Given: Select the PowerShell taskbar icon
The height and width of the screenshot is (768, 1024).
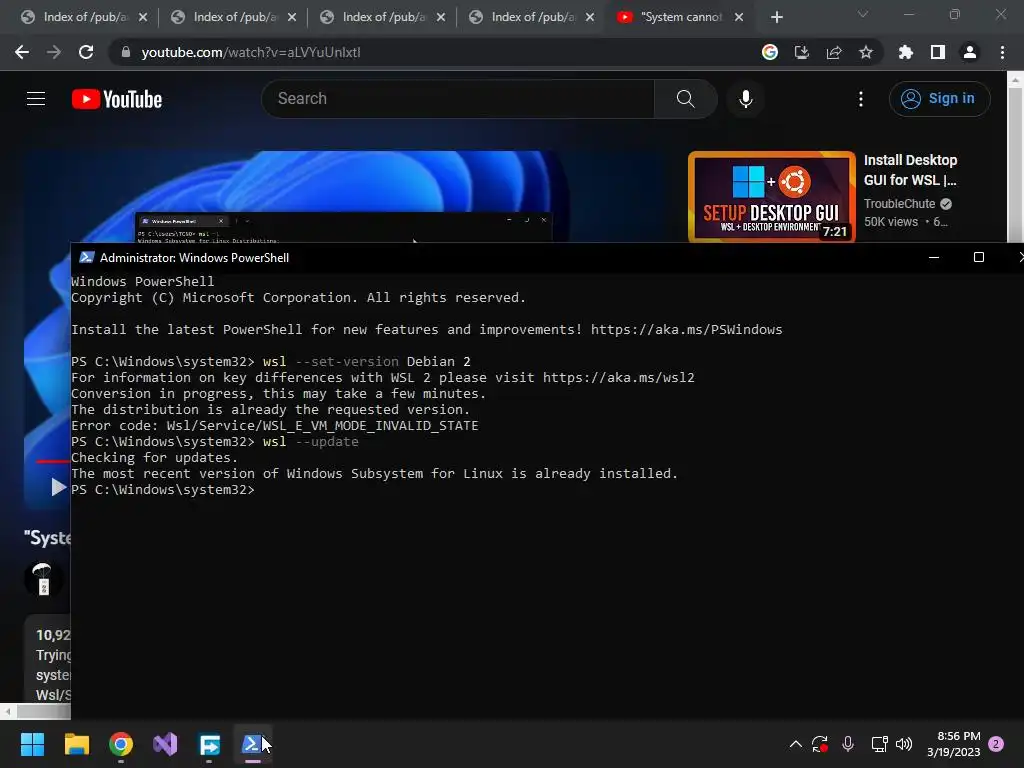Looking at the screenshot, I should pyautogui.click(x=253, y=744).
